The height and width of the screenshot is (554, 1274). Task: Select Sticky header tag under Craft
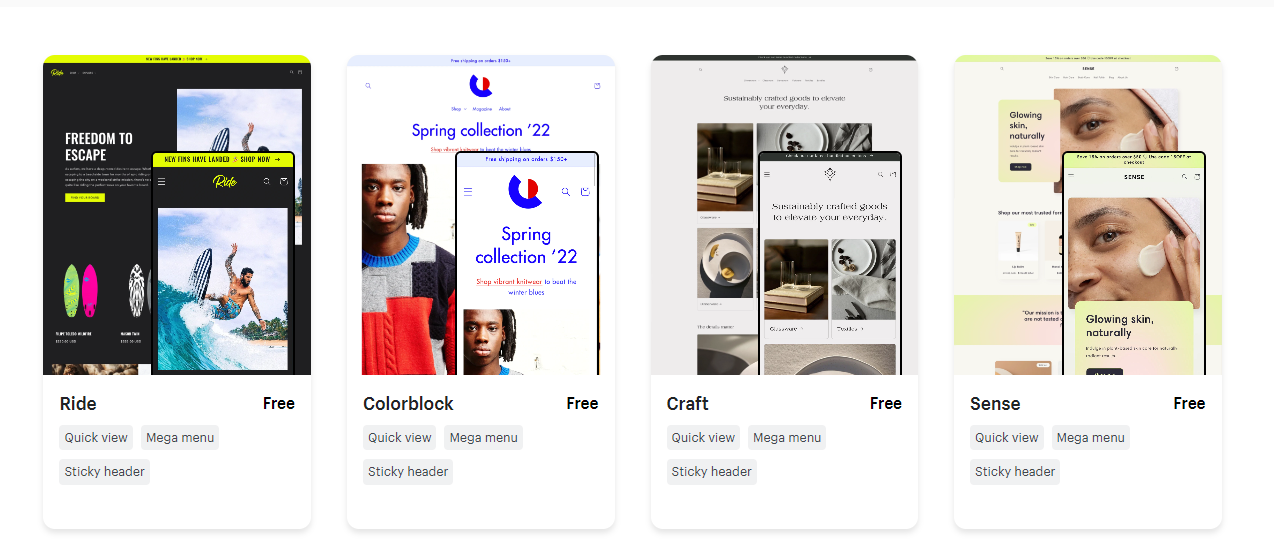tap(712, 472)
